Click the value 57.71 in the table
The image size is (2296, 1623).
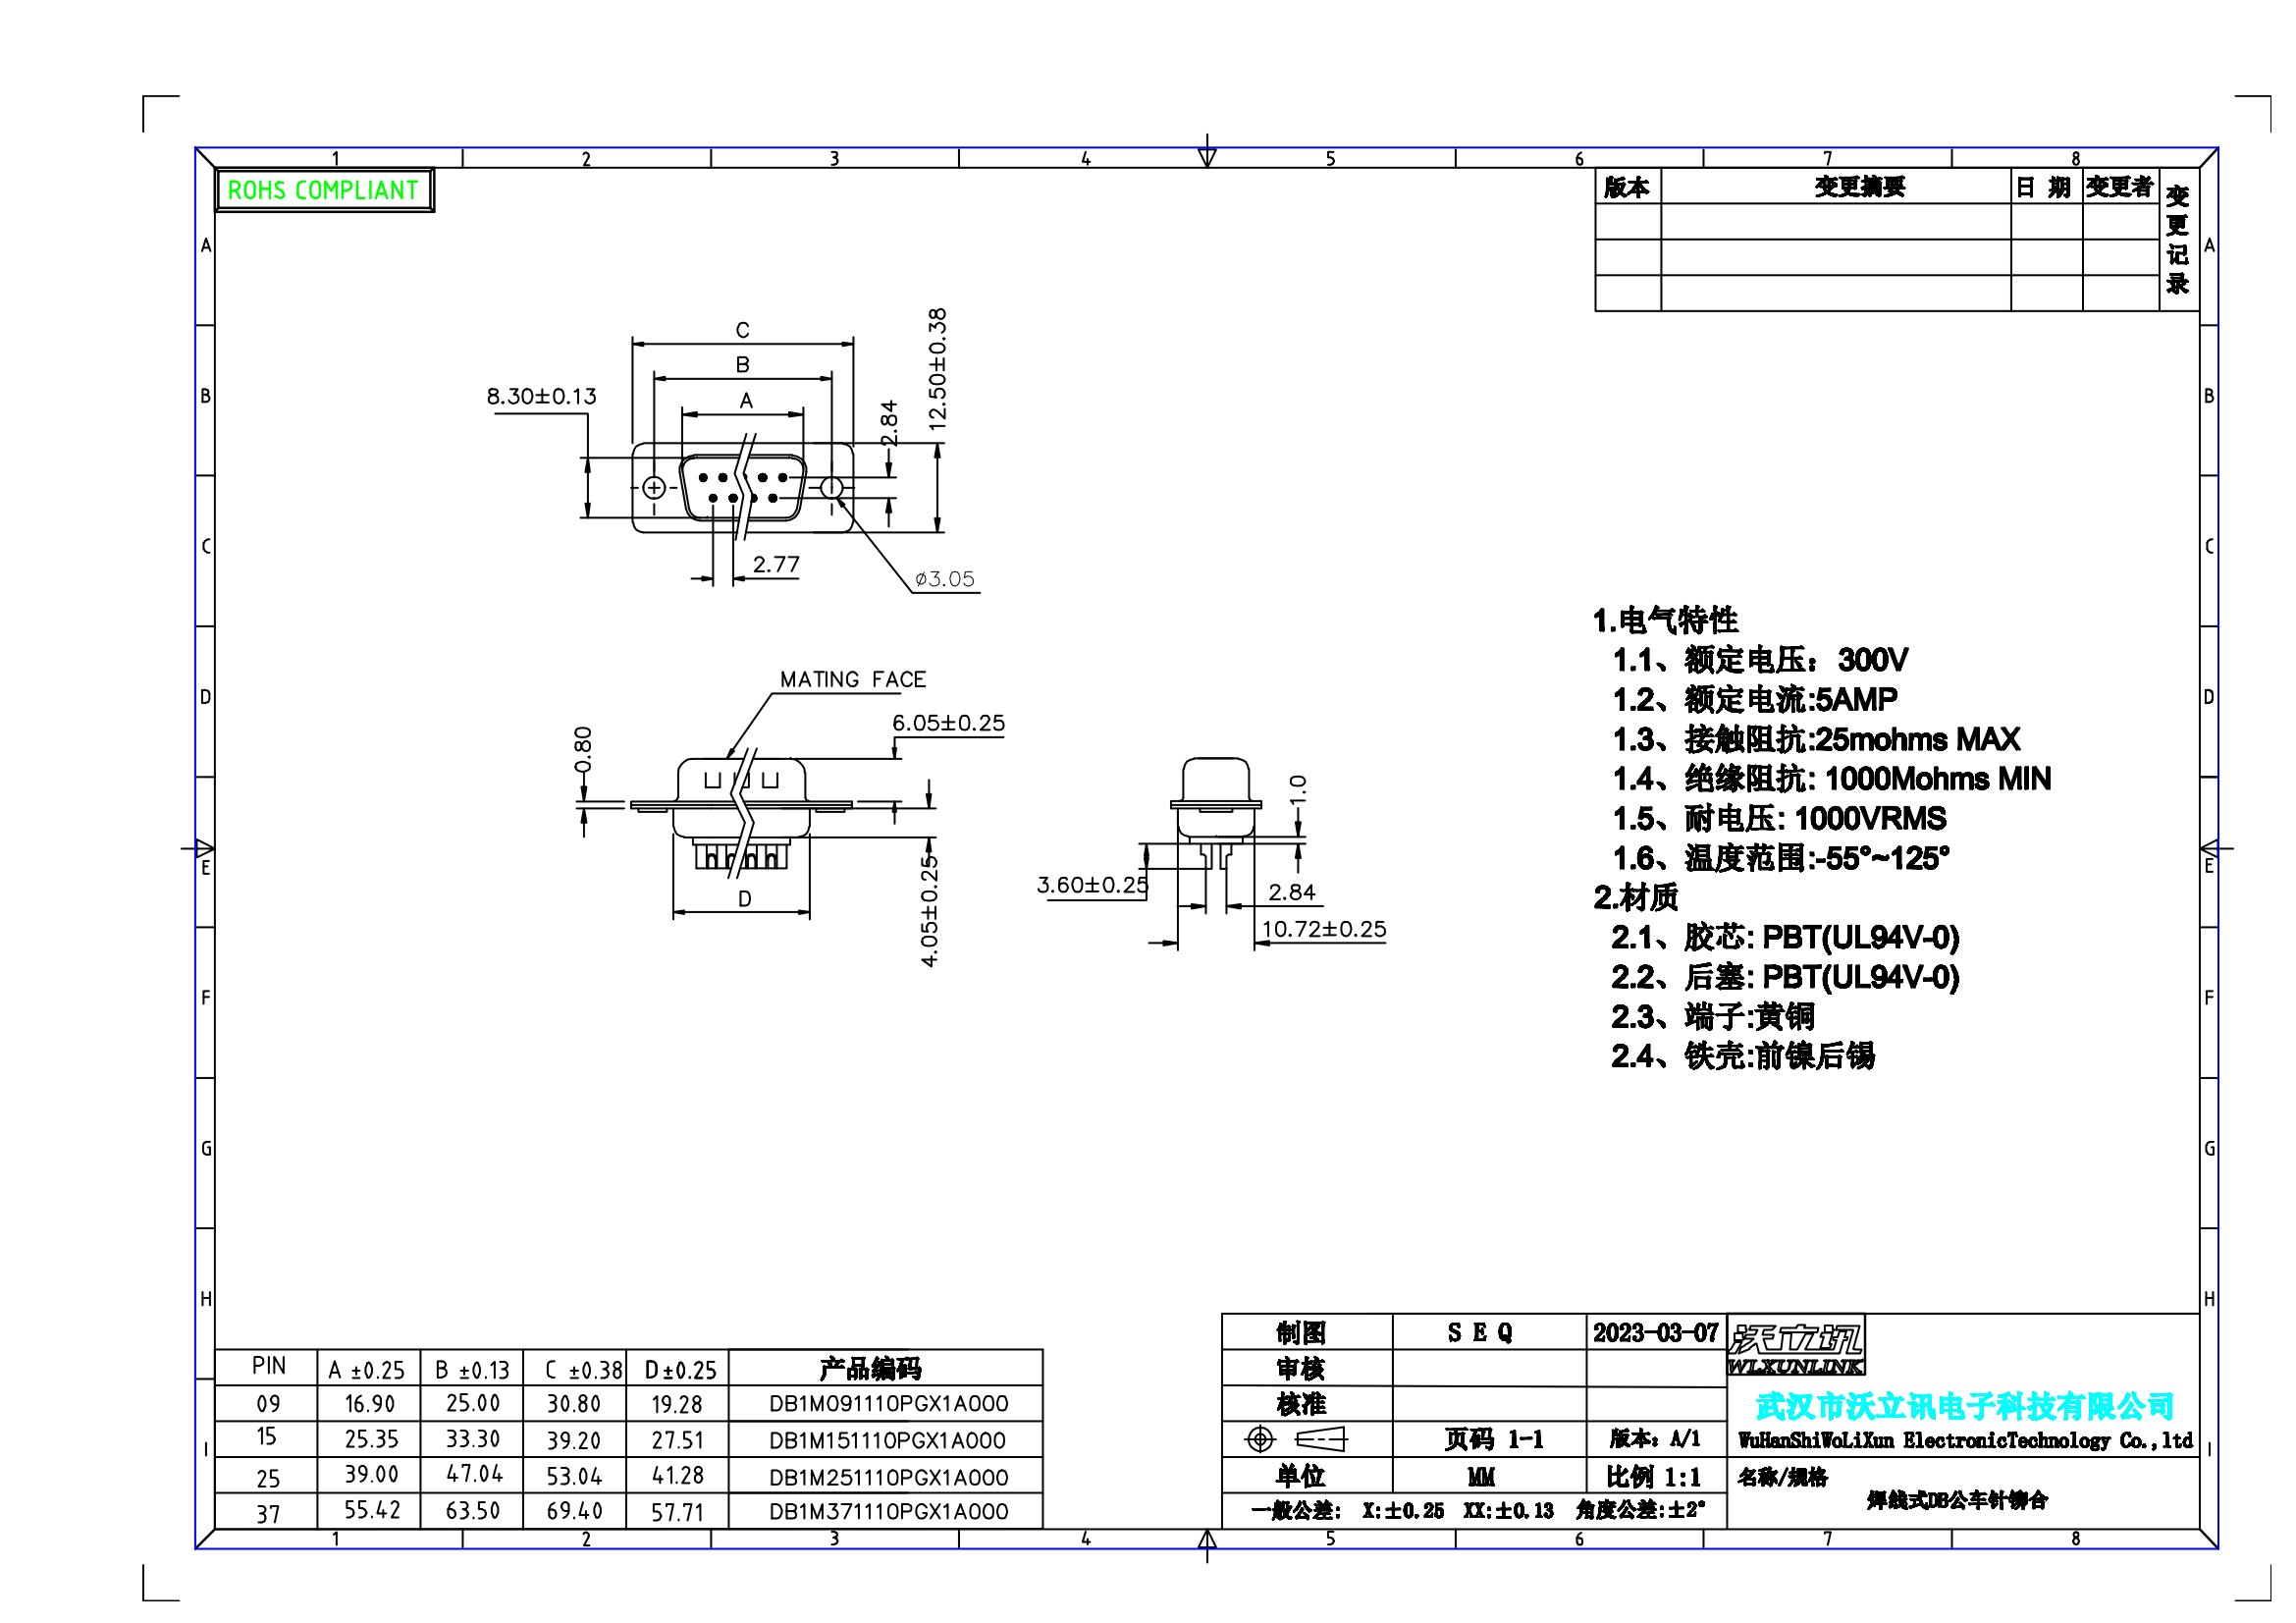(677, 1512)
